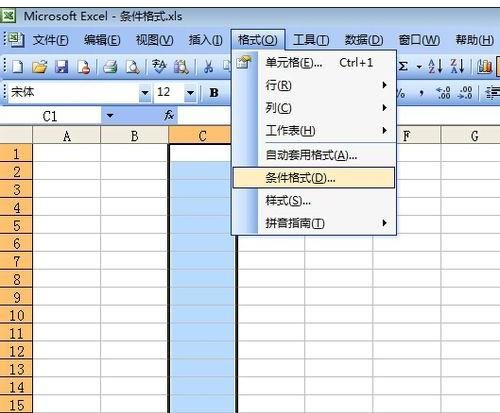Open the Name Box dropdown arrow
This screenshot has width=500, height=413.
tap(110, 116)
